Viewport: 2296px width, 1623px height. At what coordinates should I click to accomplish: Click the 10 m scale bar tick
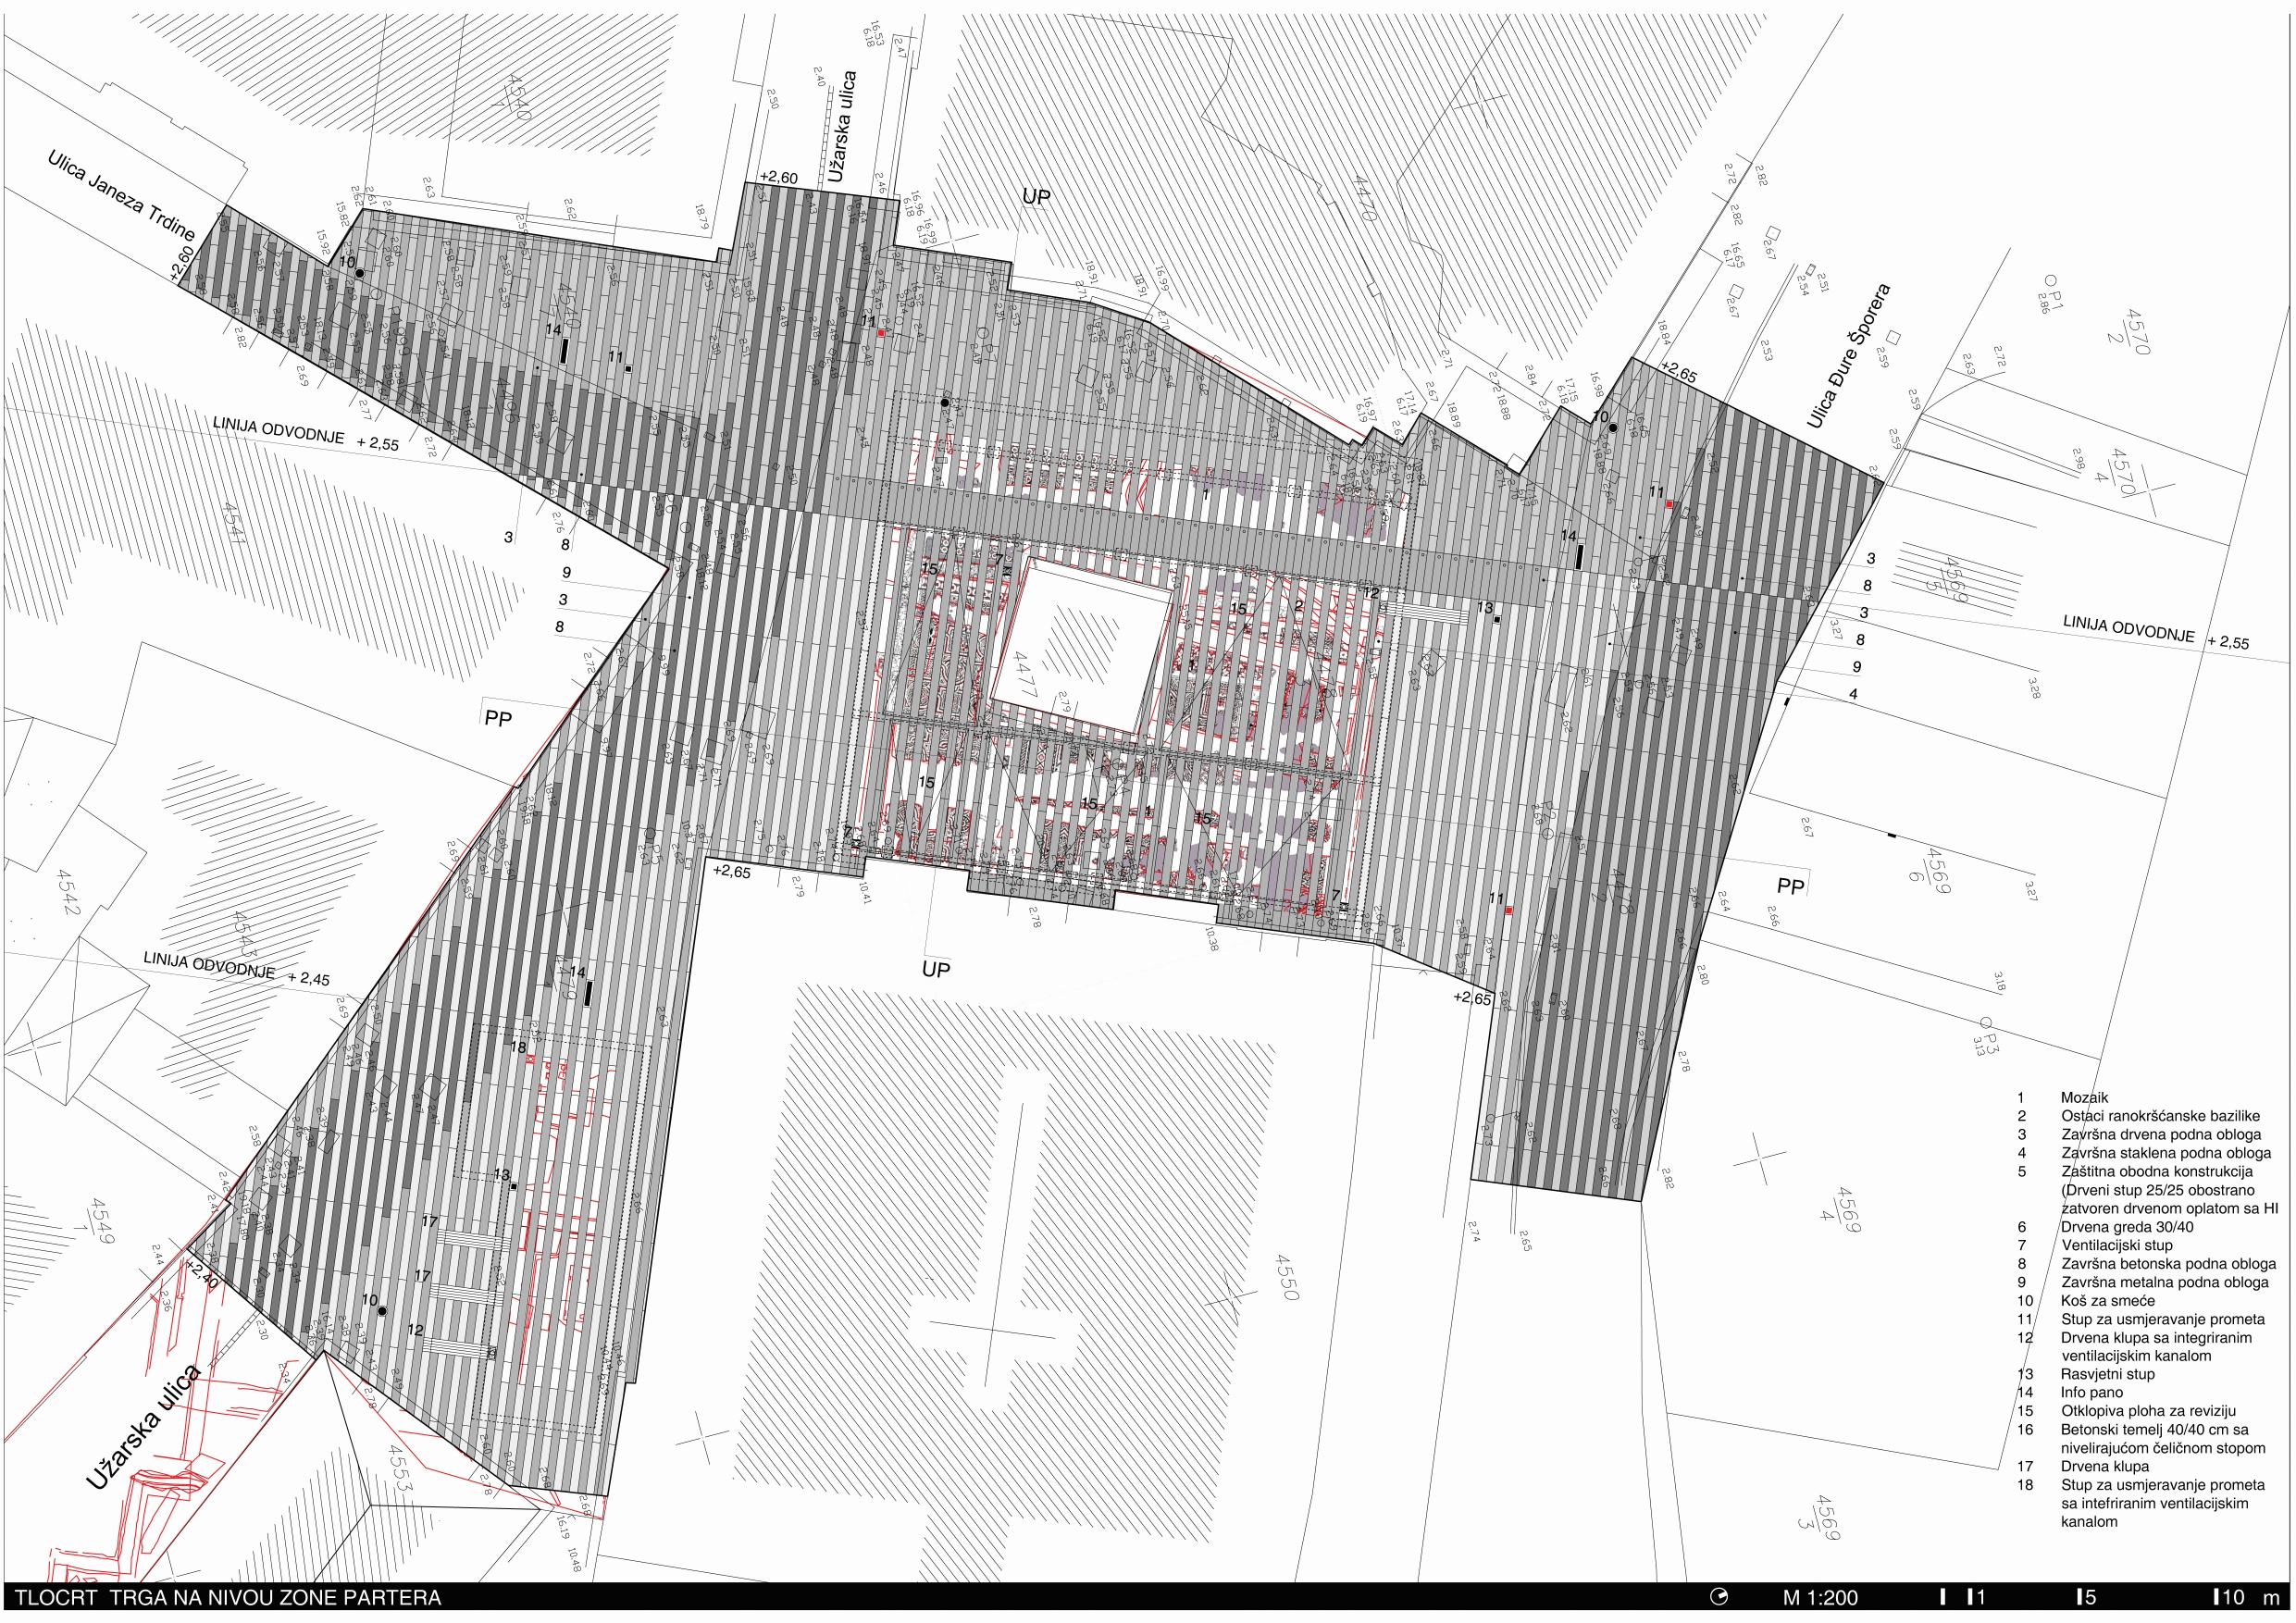click(2217, 1598)
